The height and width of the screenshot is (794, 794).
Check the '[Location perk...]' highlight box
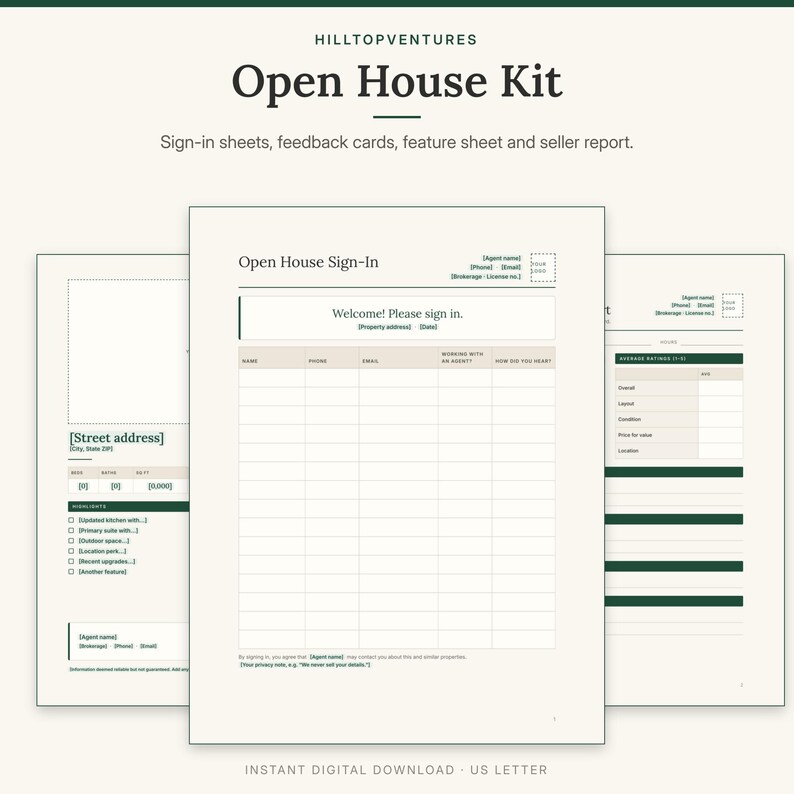(71, 551)
